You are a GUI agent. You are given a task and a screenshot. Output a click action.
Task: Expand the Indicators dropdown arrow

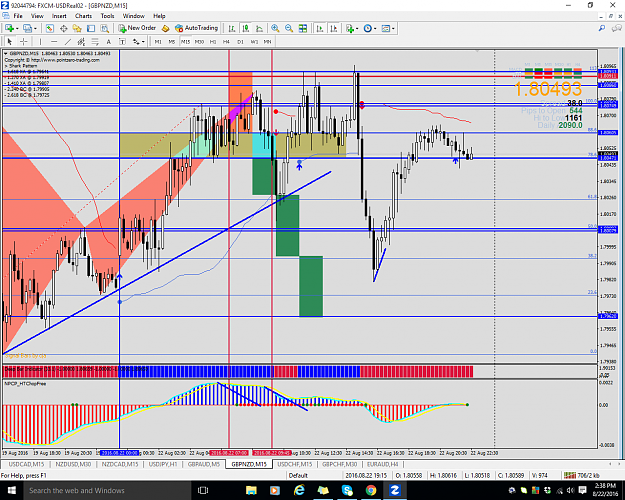(357, 29)
